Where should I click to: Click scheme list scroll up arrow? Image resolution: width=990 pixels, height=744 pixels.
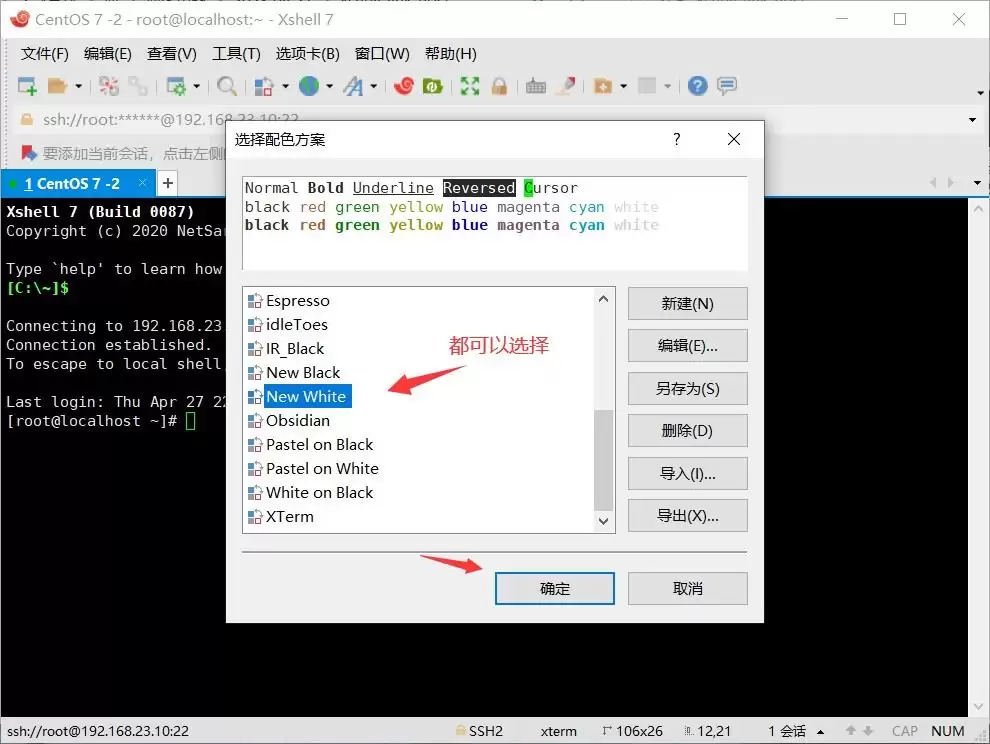click(604, 299)
